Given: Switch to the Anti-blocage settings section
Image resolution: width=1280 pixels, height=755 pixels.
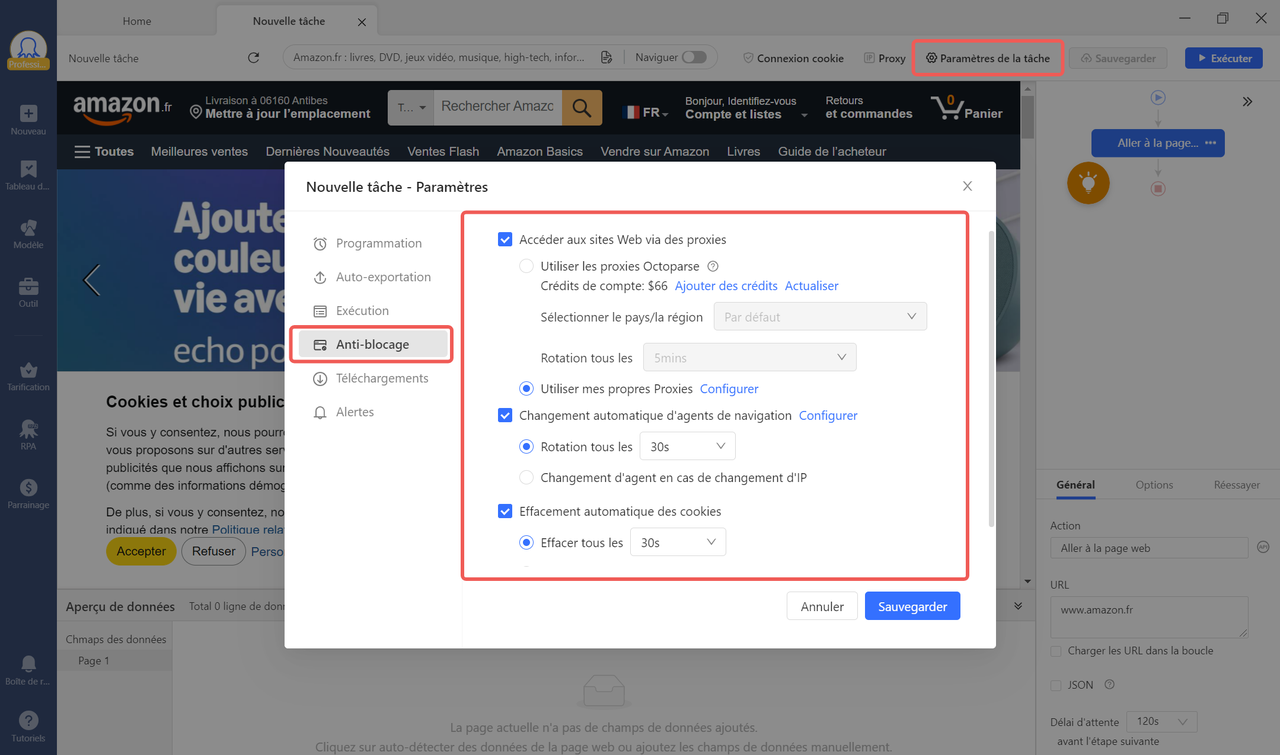Looking at the screenshot, I should pos(371,344).
